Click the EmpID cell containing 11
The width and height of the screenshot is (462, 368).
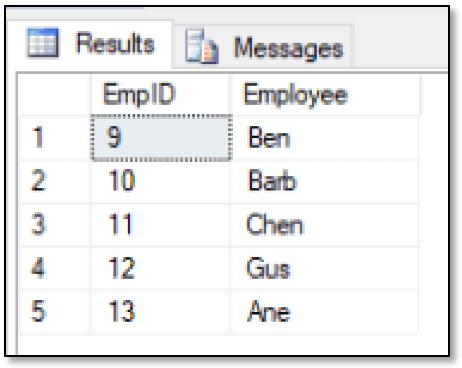point(160,224)
